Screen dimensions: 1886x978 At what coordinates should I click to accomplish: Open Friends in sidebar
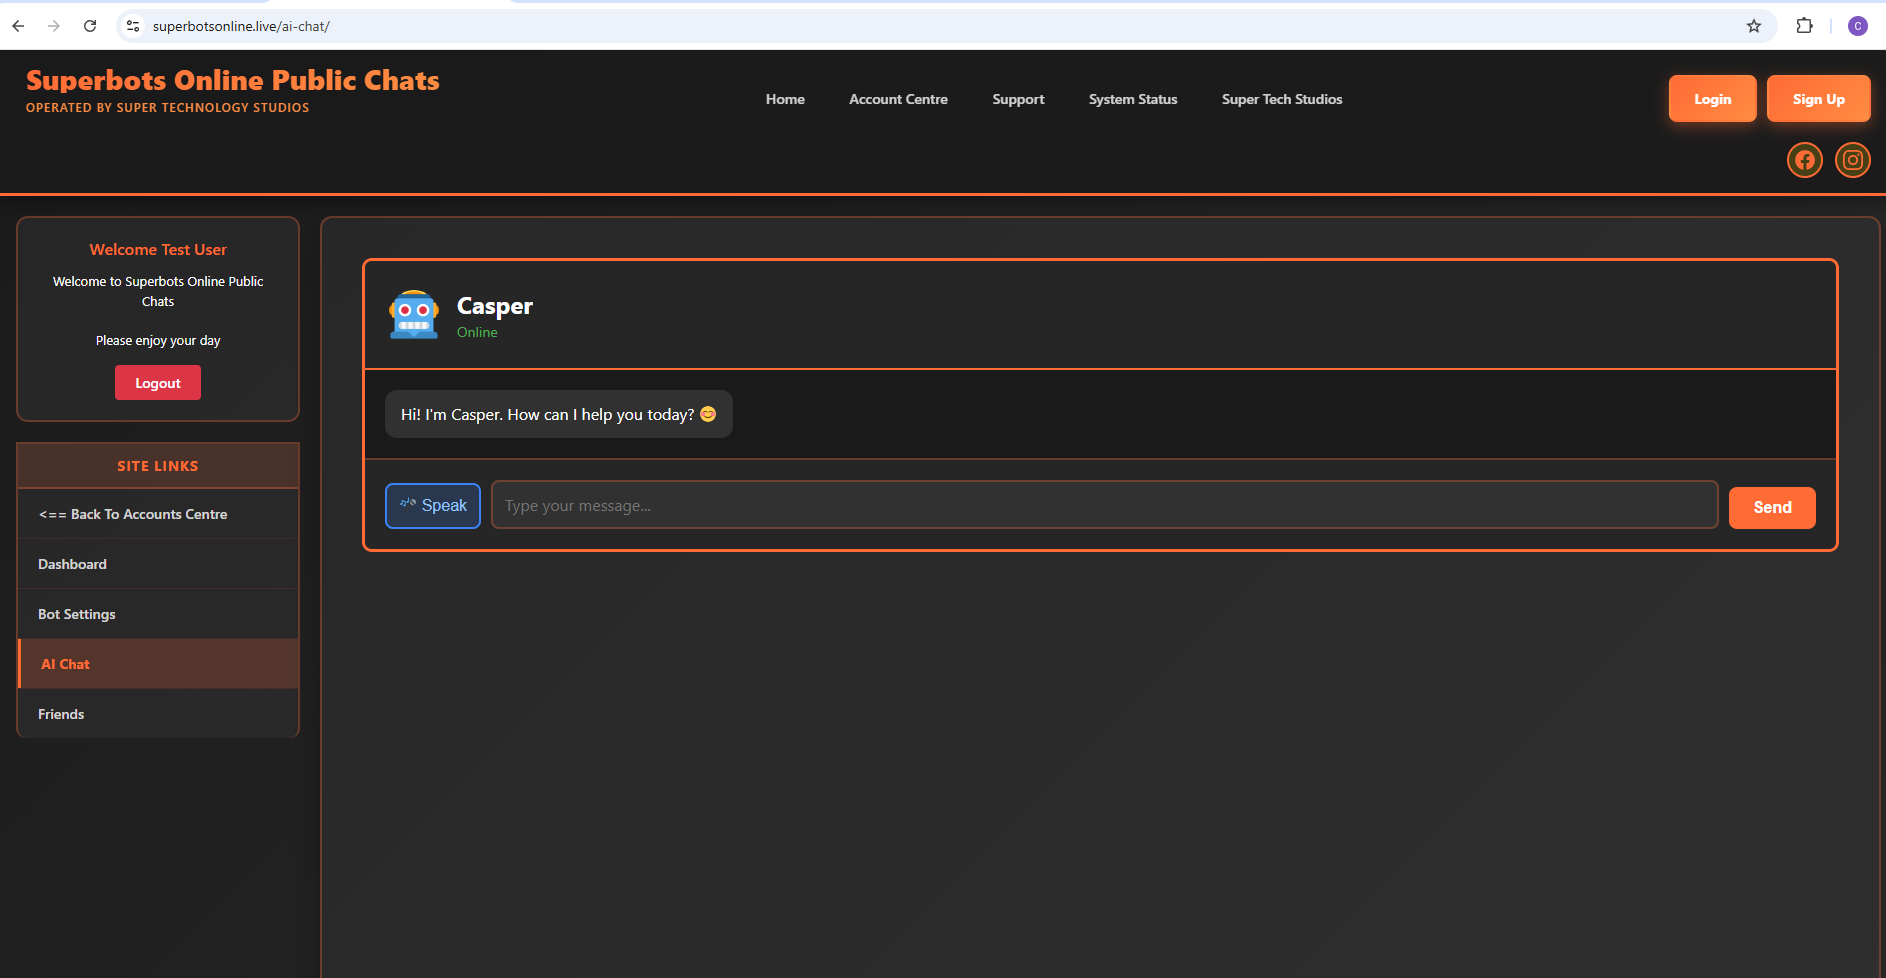pos(158,714)
